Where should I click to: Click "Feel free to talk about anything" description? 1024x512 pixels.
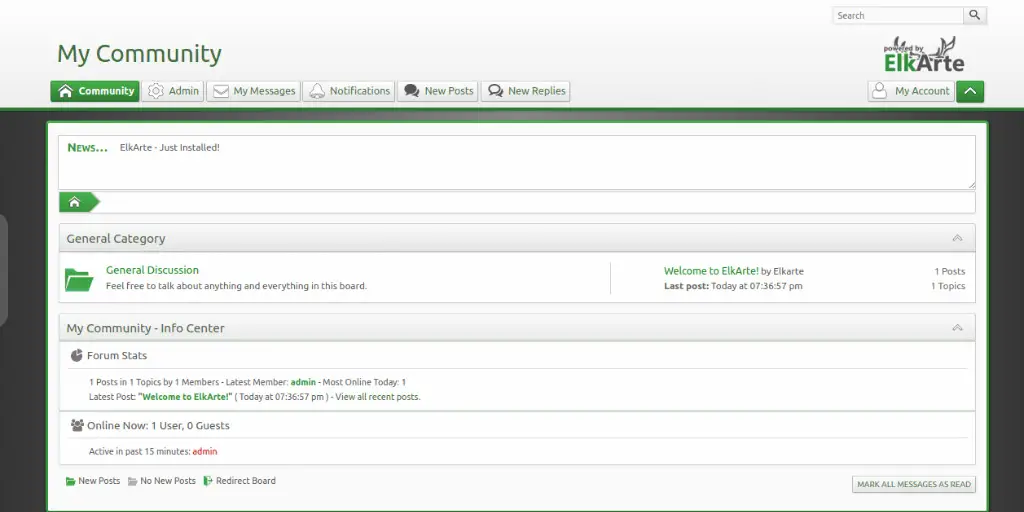tap(236, 285)
